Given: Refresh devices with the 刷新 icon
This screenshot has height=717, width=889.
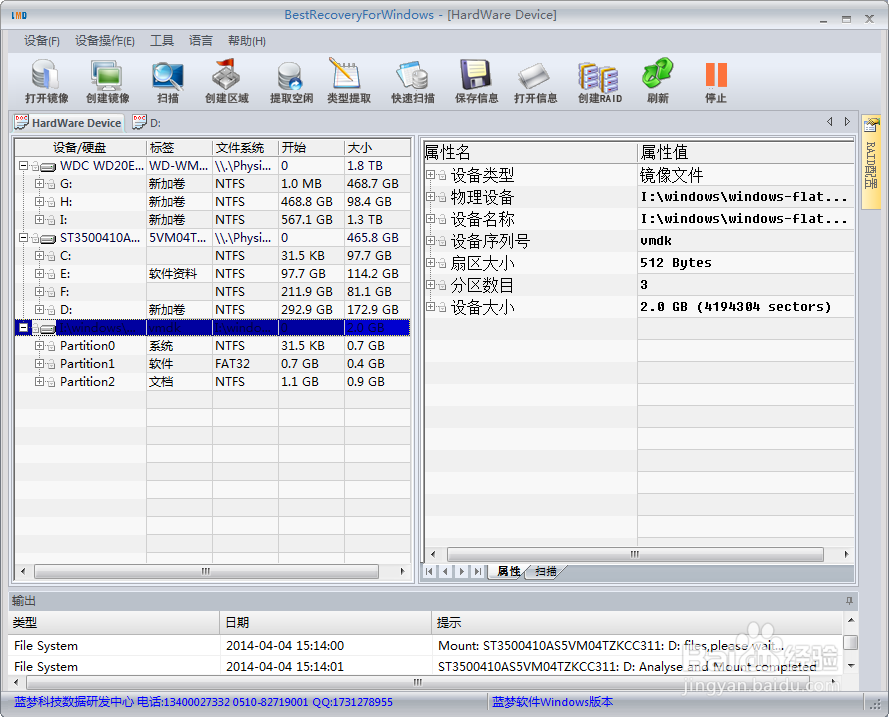Looking at the screenshot, I should click(658, 82).
